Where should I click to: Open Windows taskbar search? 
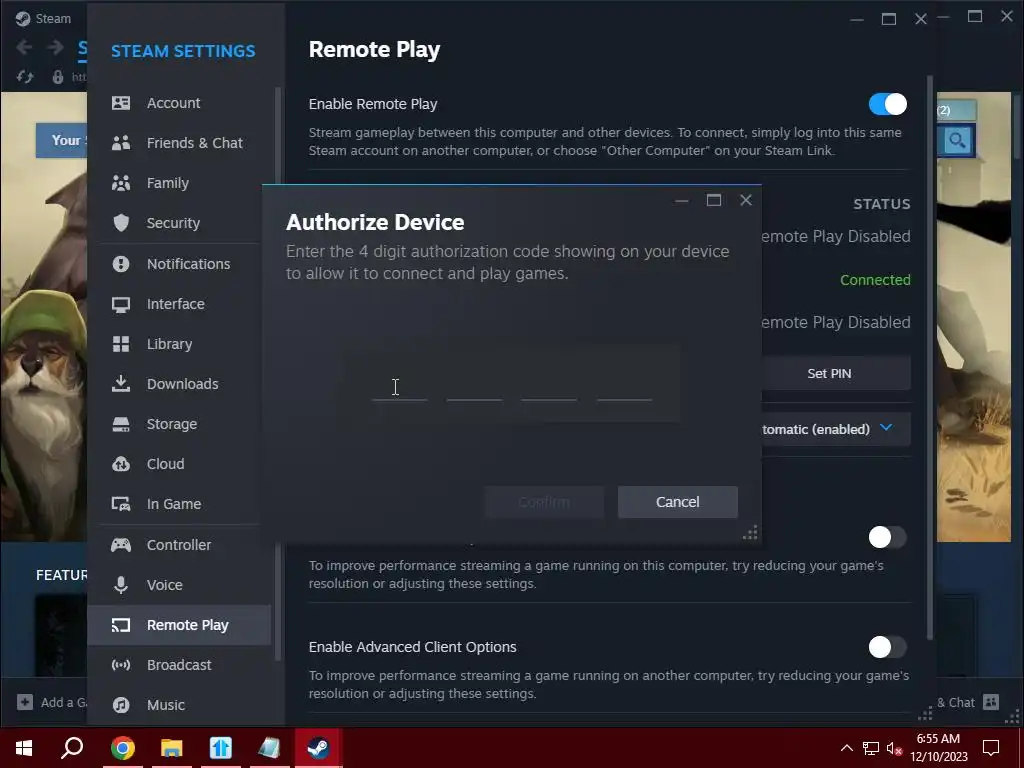pyautogui.click(x=72, y=748)
